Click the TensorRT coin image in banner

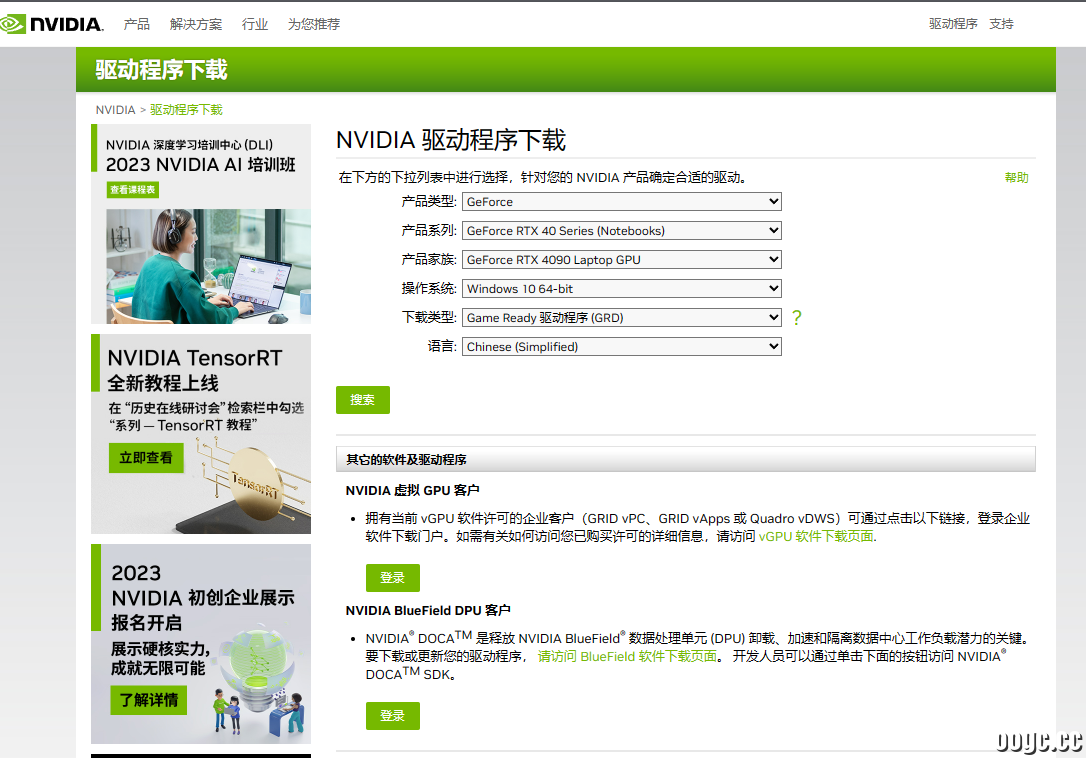tap(255, 483)
